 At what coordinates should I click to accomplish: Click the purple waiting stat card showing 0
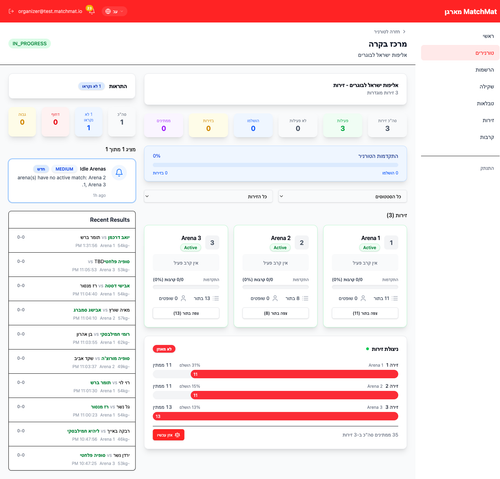pyautogui.click(x=164, y=125)
